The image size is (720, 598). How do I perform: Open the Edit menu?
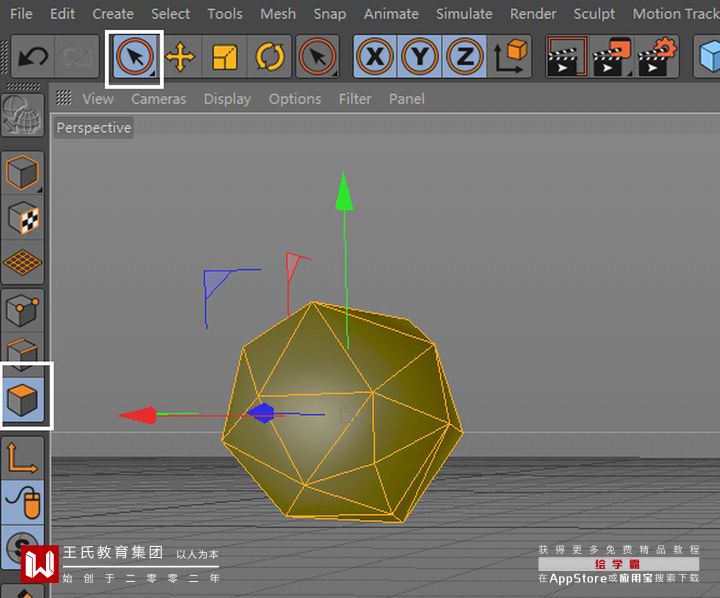click(62, 14)
